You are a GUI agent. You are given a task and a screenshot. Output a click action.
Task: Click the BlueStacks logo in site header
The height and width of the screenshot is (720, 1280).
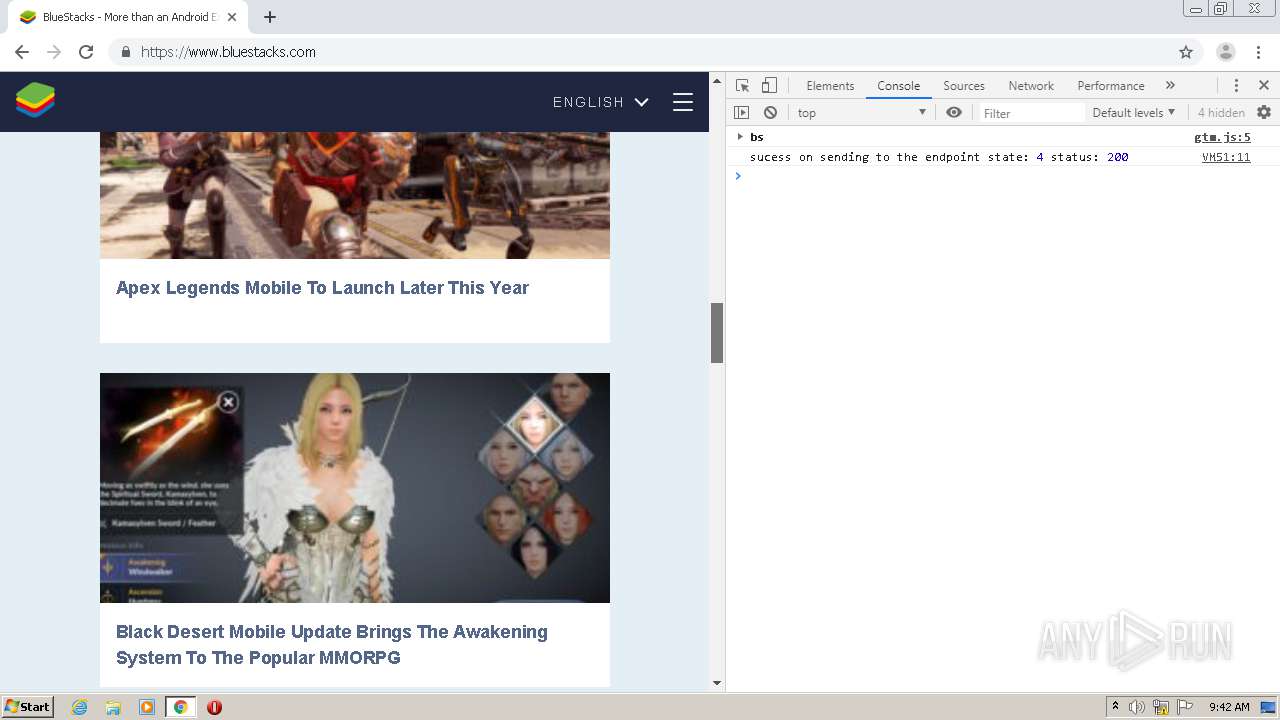pyautogui.click(x=35, y=101)
